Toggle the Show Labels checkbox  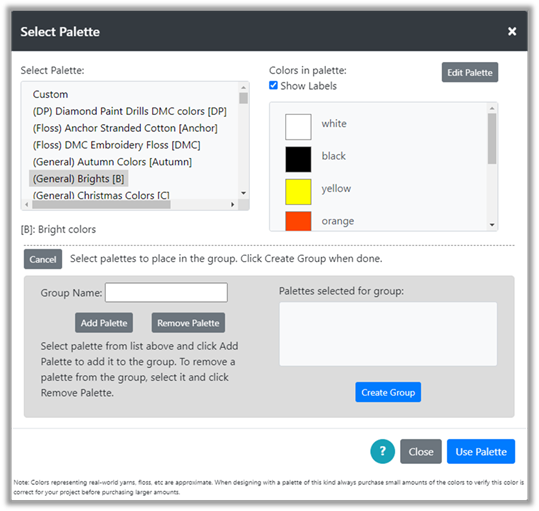[273, 85]
